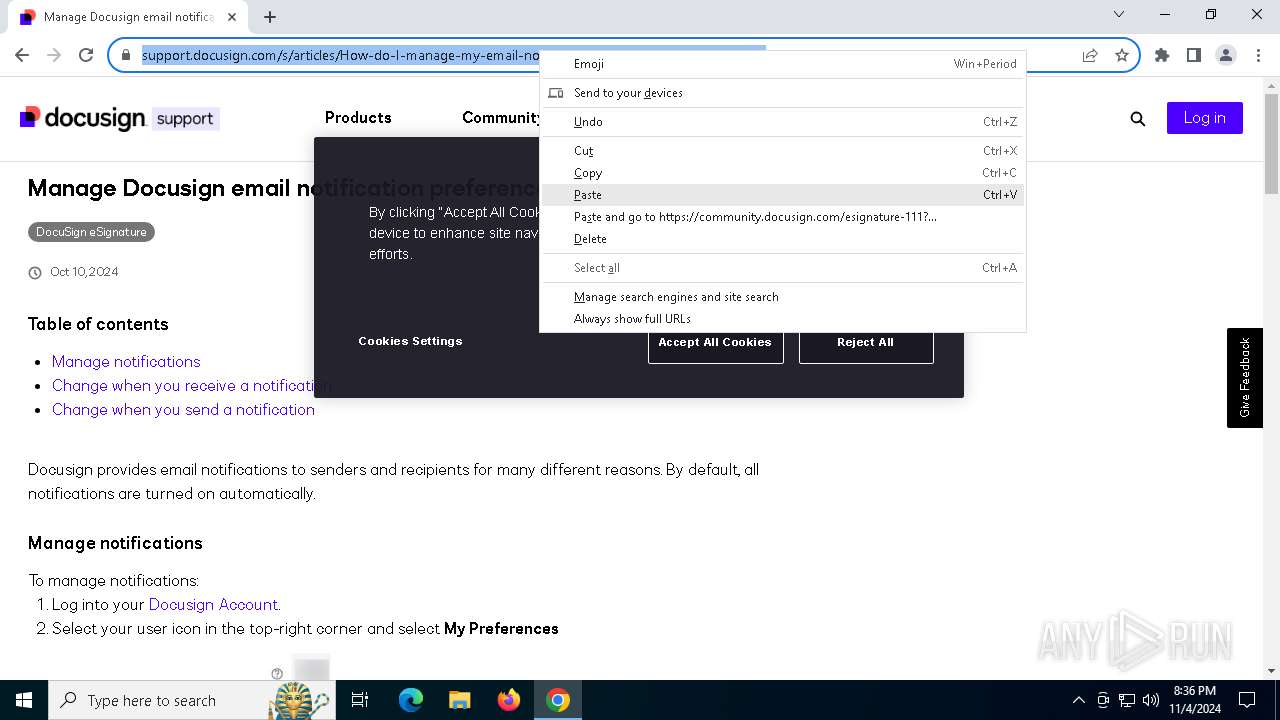The width and height of the screenshot is (1280, 720).
Task: Launch Firefox from taskbar
Action: coord(509,700)
